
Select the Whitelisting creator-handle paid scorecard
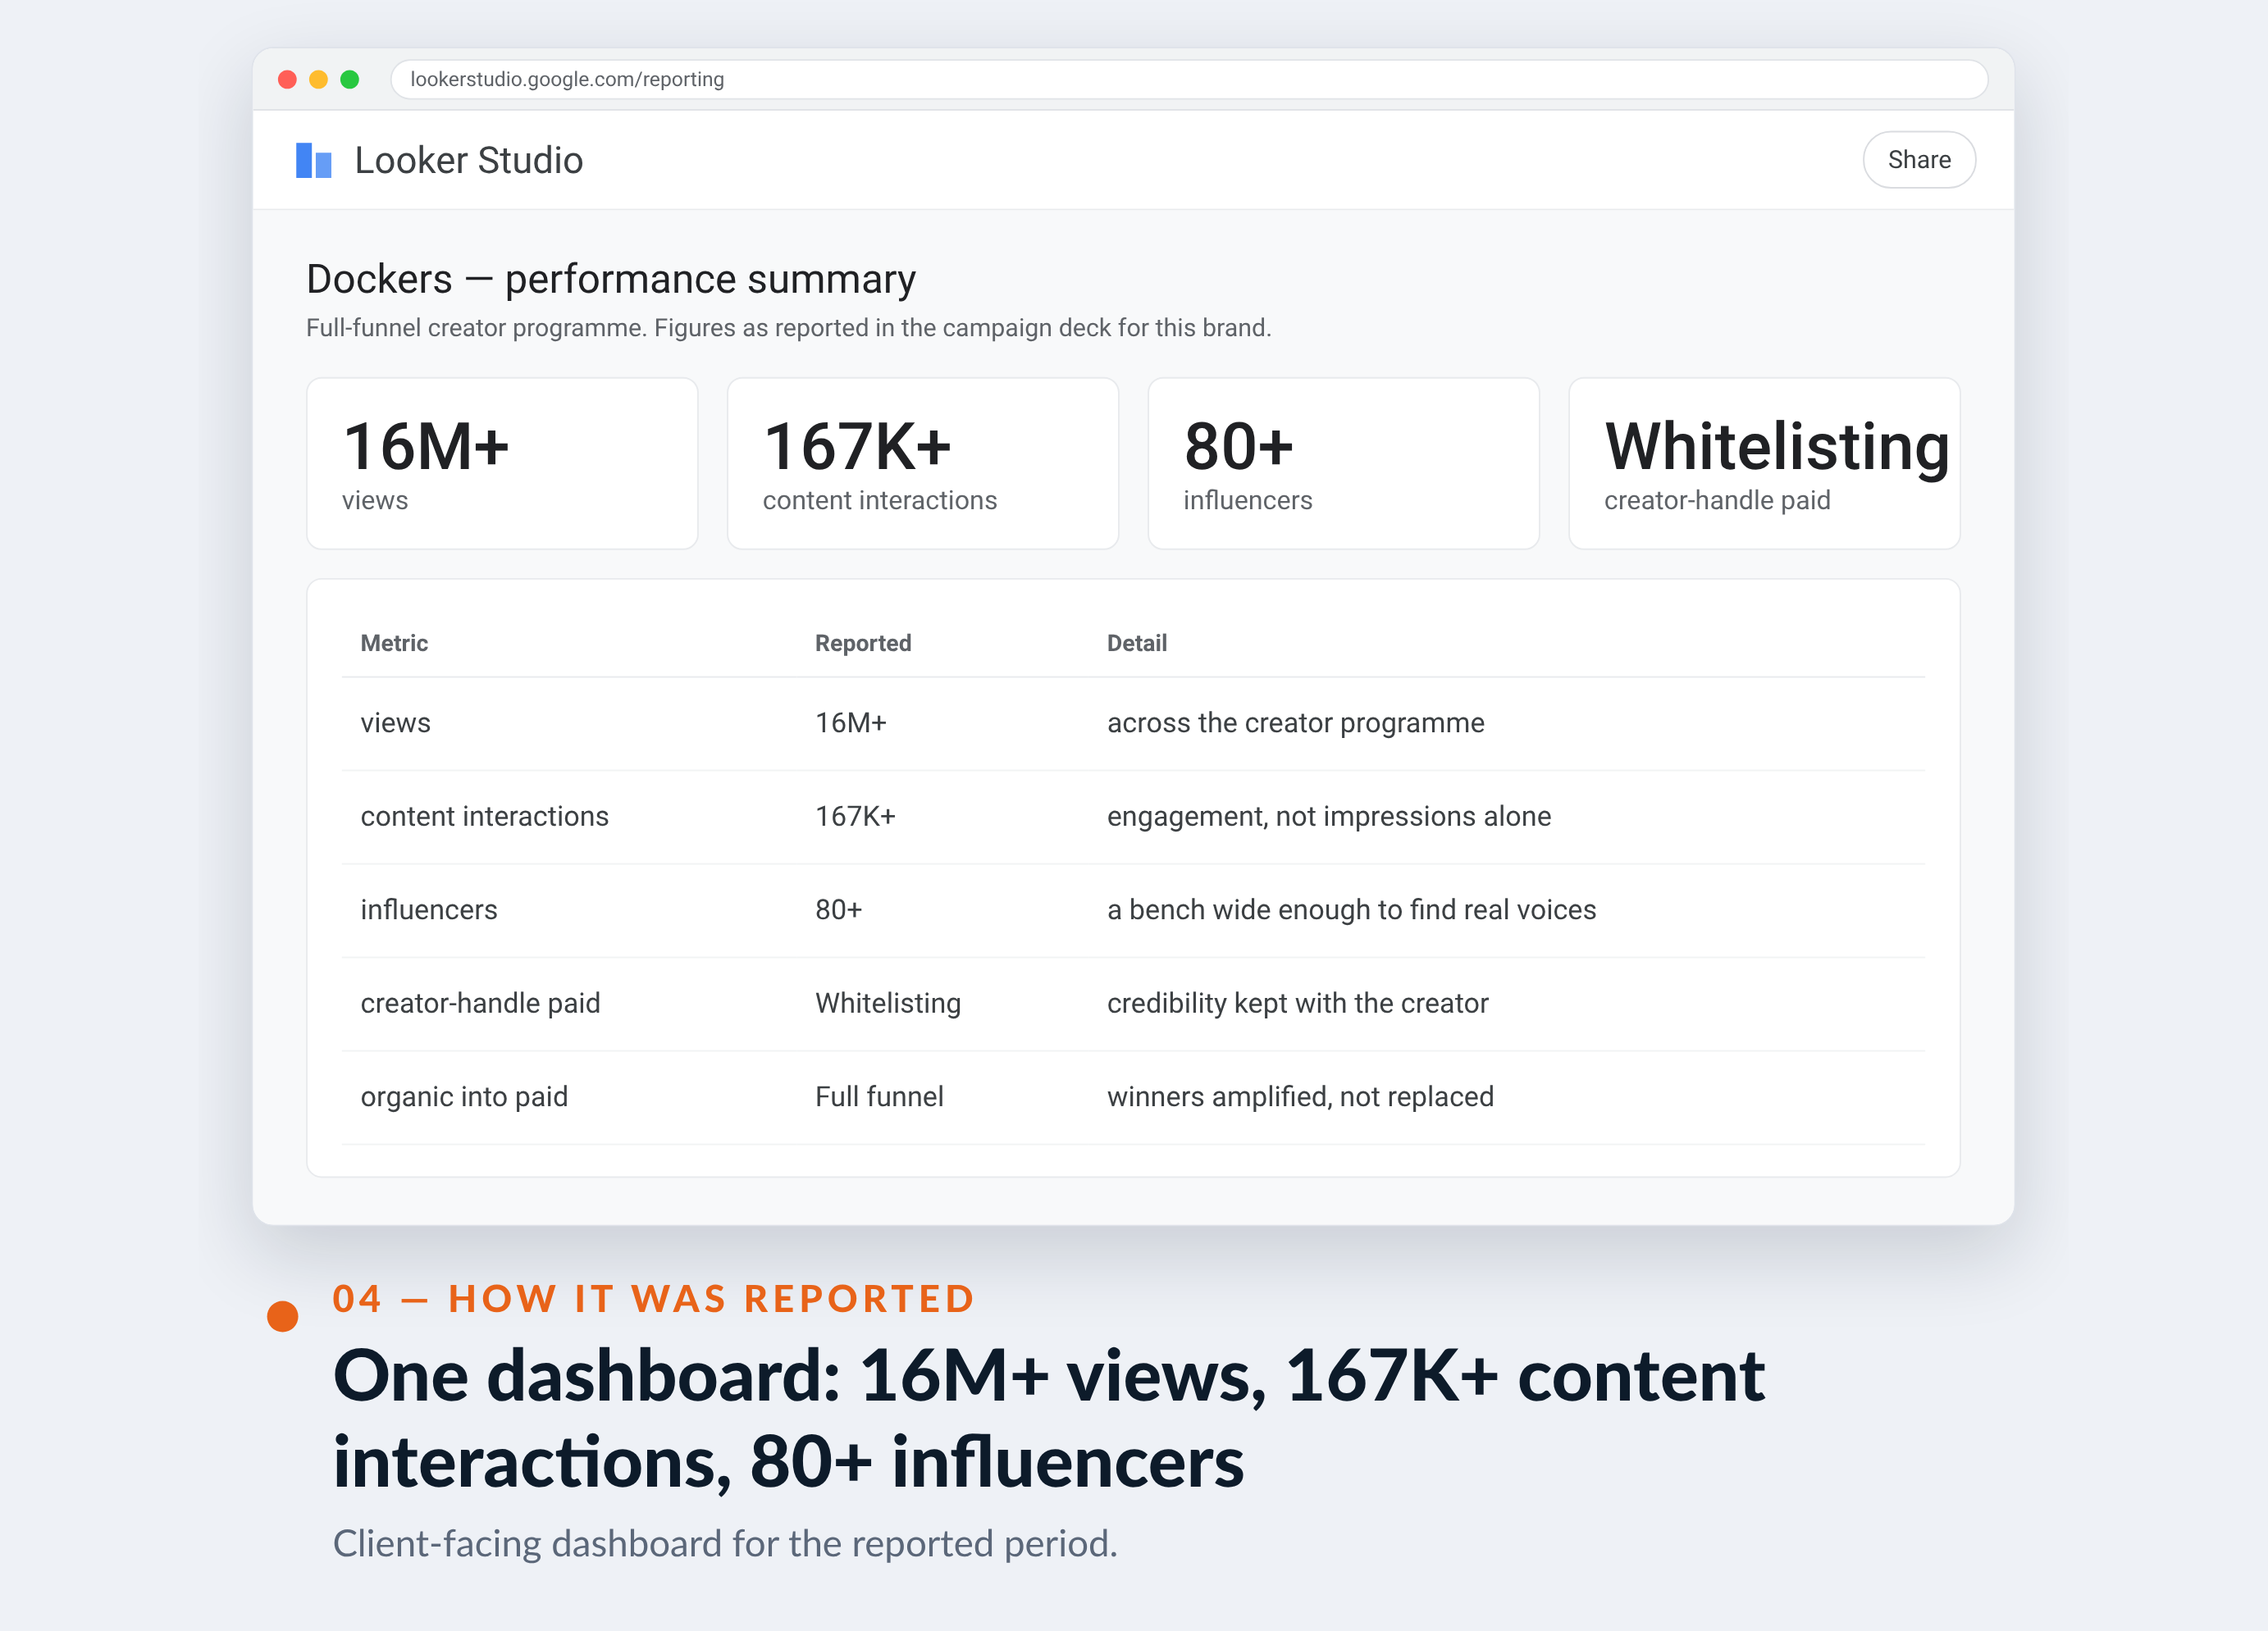tap(1764, 463)
